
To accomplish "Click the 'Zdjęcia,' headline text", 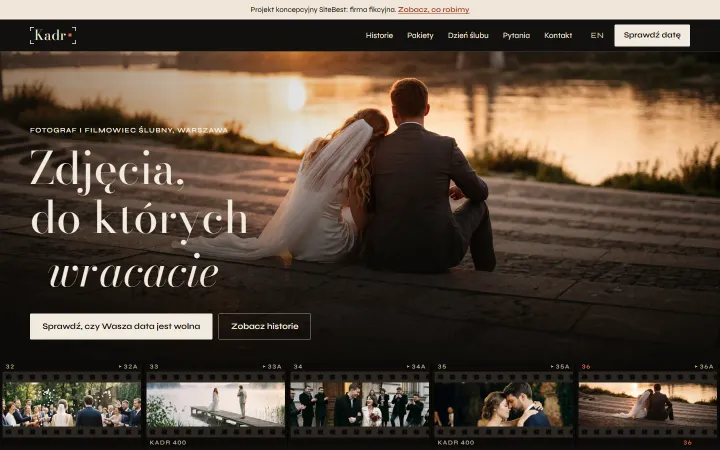I will click(x=107, y=171).
